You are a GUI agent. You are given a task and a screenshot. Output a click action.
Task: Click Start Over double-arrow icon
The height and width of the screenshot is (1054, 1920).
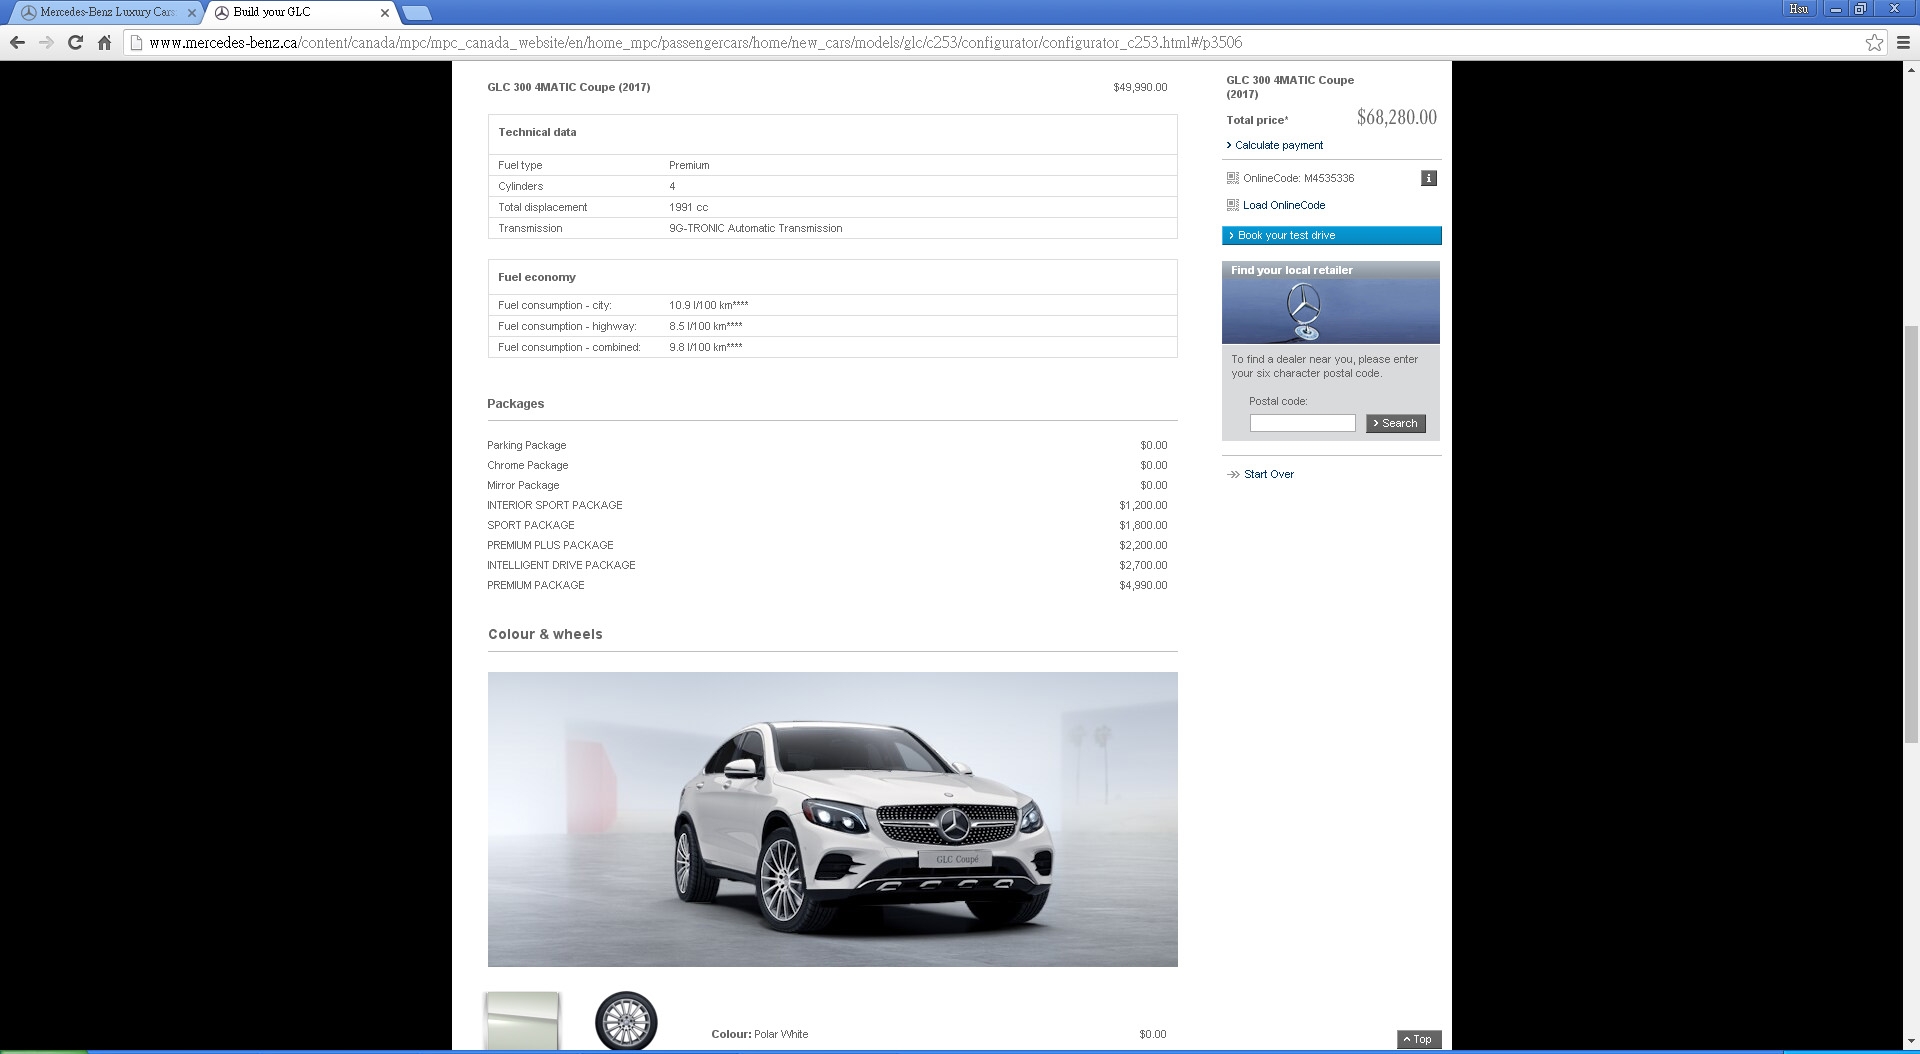tap(1233, 474)
